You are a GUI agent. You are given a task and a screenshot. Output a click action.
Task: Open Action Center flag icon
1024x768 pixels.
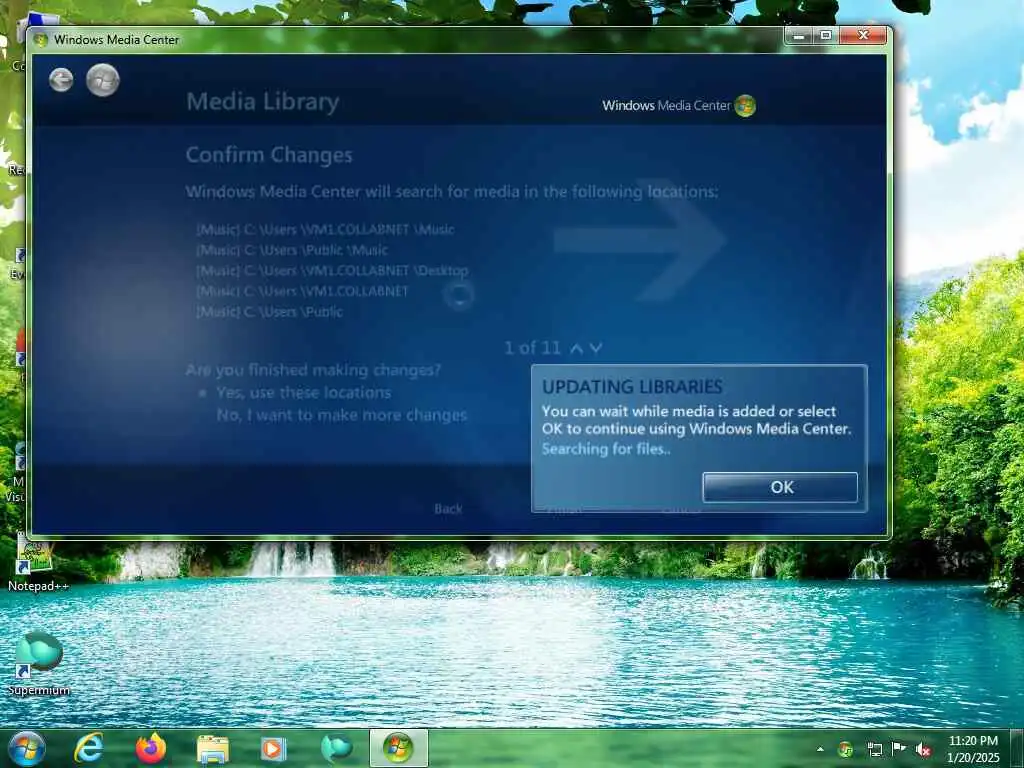click(x=899, y=749)
